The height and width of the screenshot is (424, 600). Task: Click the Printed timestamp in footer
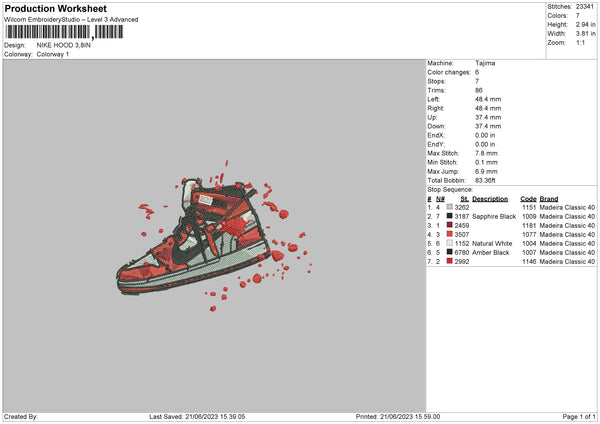click(398, 416)
